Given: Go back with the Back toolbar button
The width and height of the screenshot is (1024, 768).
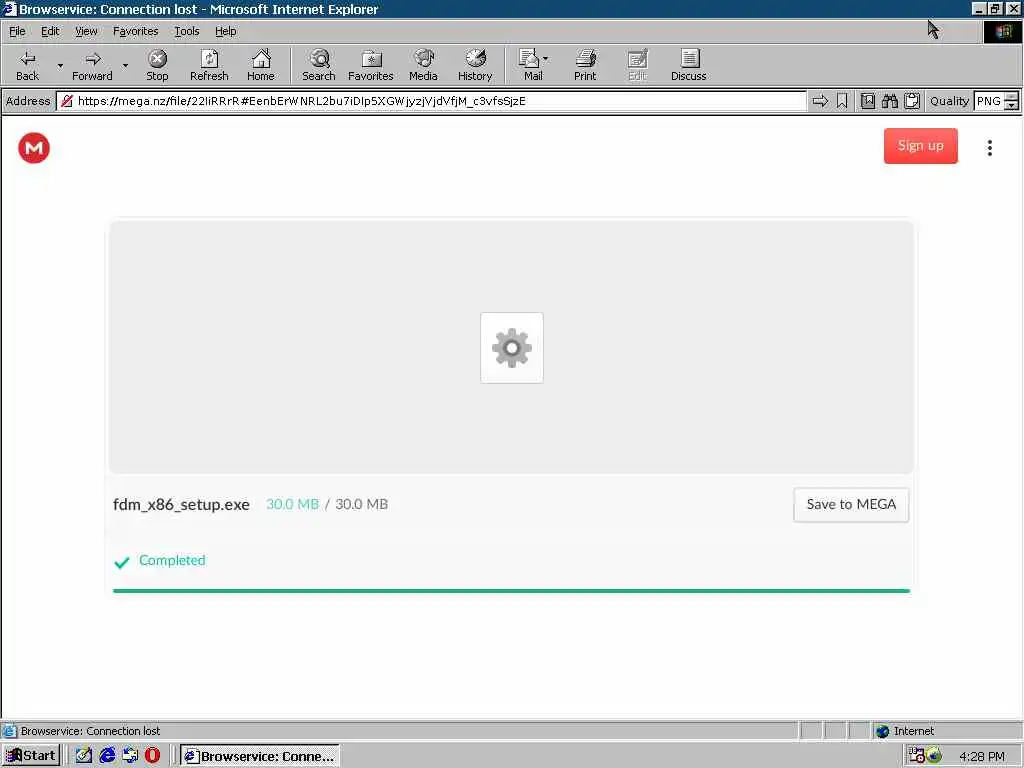Looking at the screenshot, I should [x=27, y=65].
